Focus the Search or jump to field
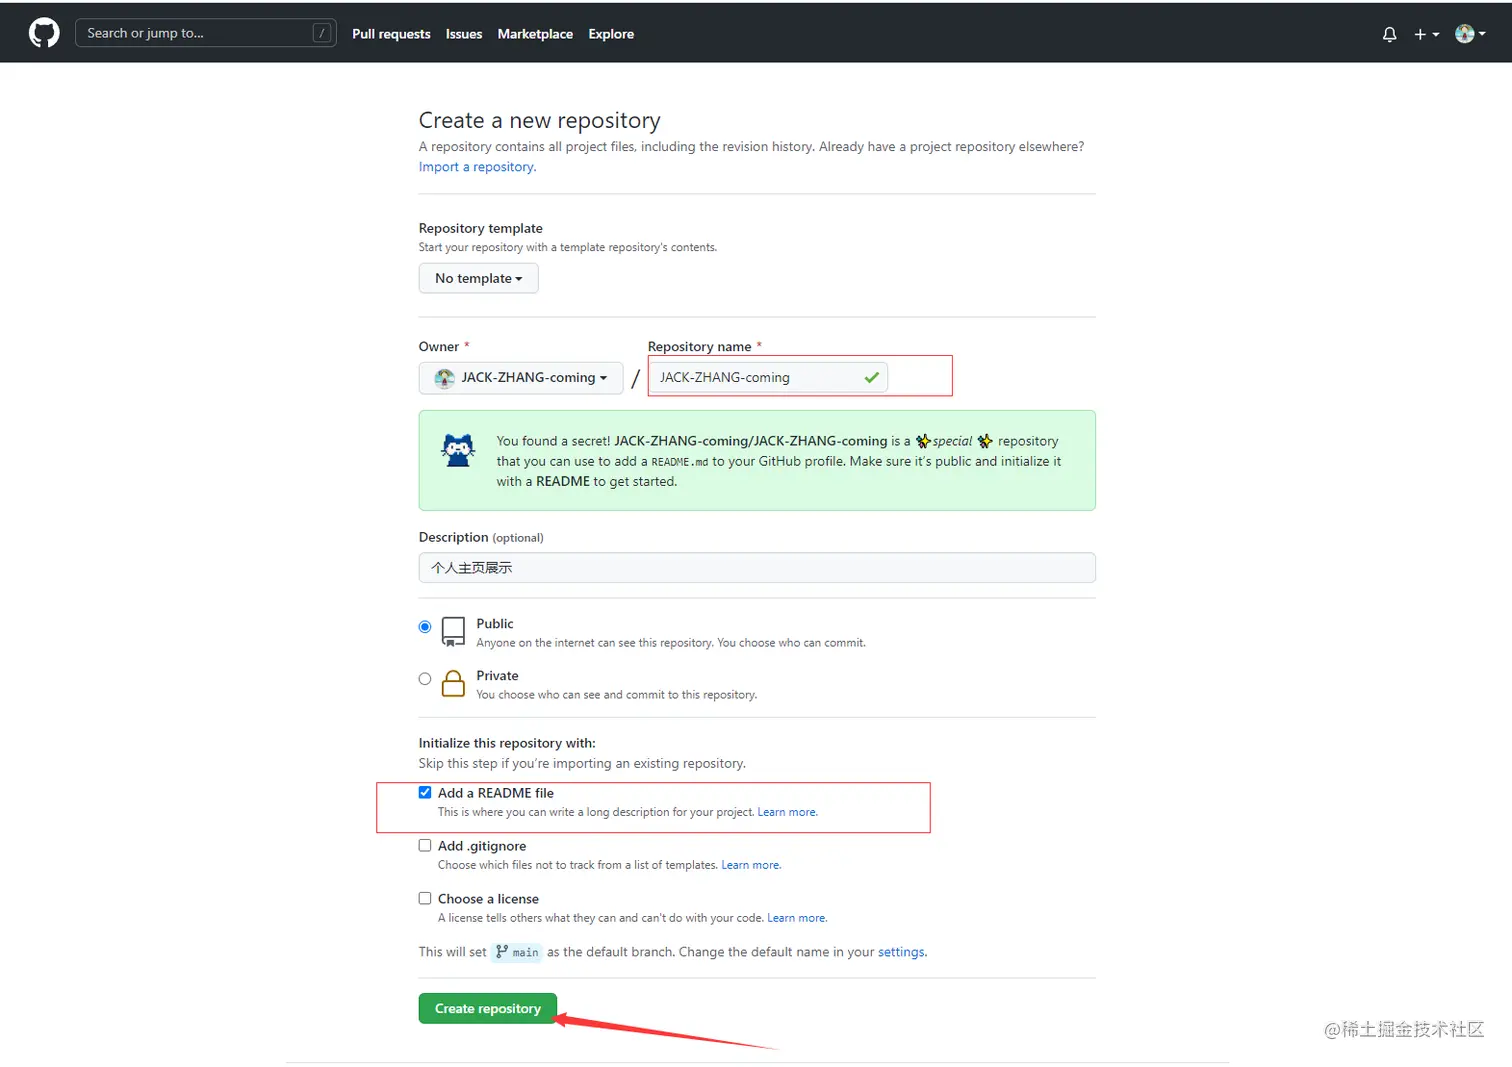 click(x=205, y=33)
